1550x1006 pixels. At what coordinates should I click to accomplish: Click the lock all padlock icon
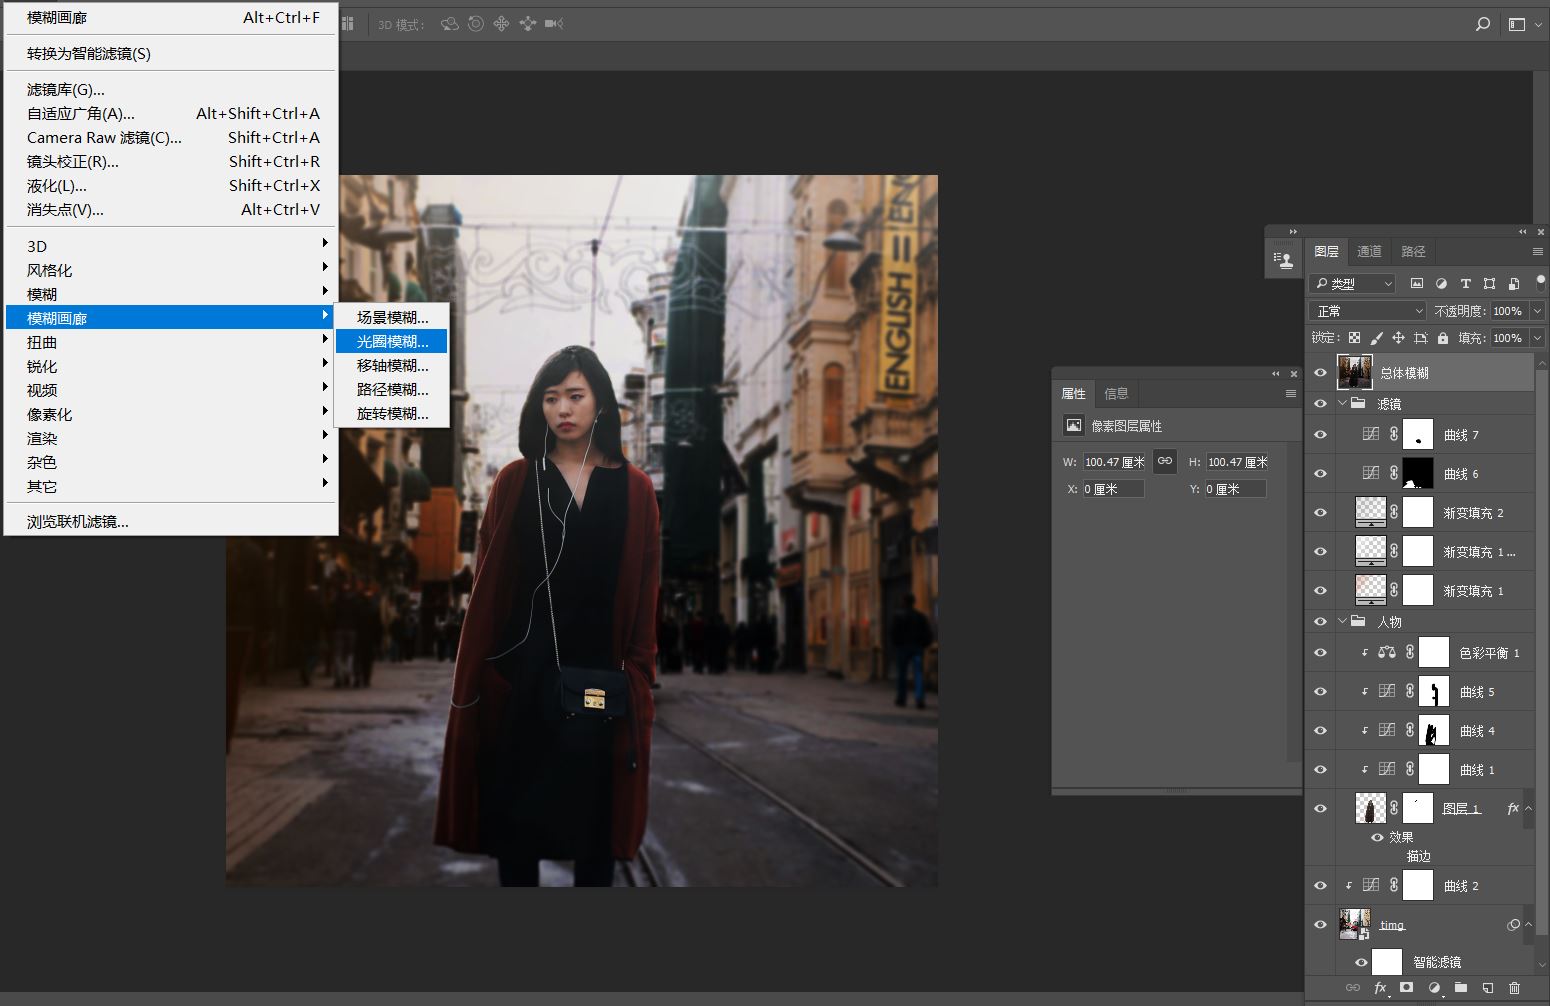click(x=1443, y=338)
